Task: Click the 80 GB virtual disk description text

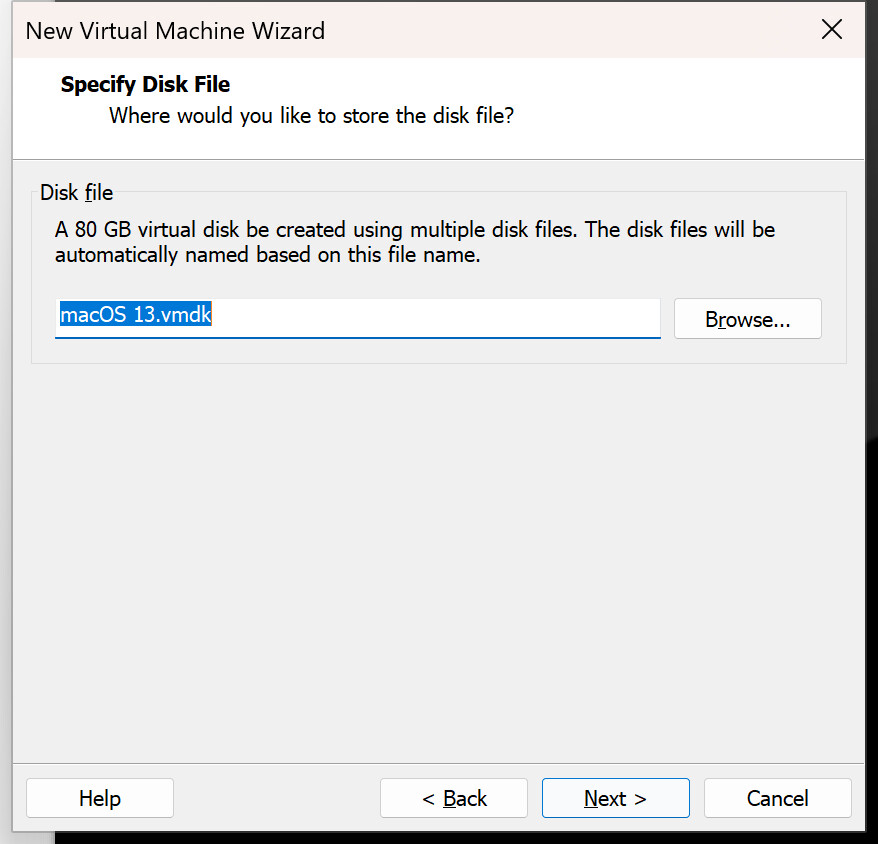Action: (414, 230)
